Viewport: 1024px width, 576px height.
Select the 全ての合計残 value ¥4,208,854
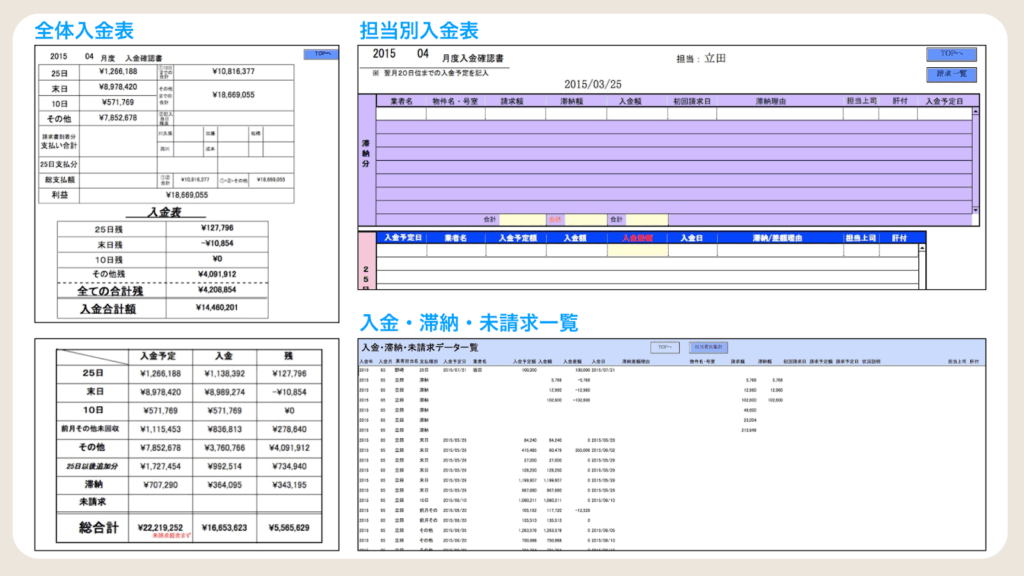coord(218,290)
